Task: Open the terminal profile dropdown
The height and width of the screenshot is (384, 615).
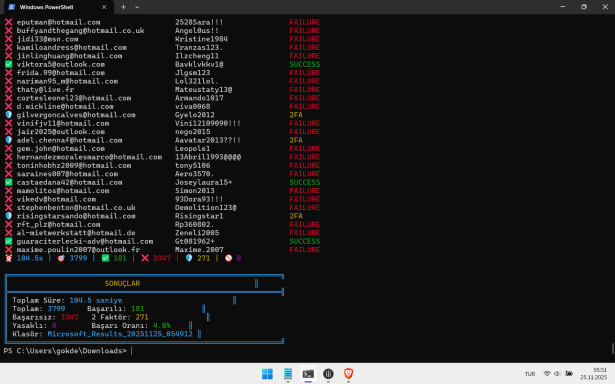Action: 137,7
